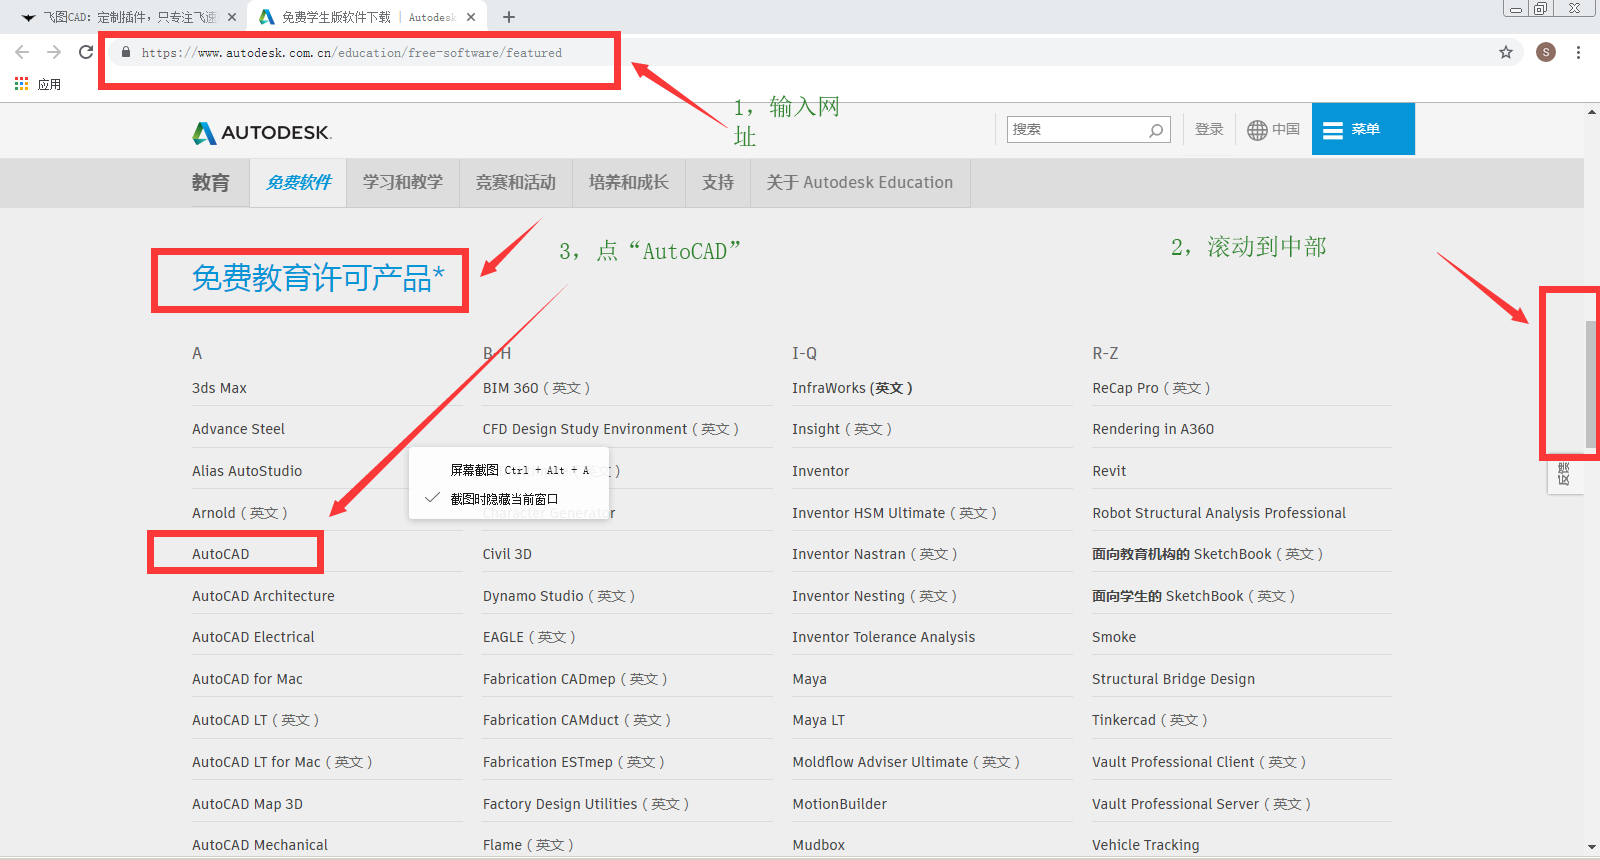Screen dimensions: 1600x860
Task: Reload the page with refresh icon
Action: pyautogui.click(x=86, y=52)
